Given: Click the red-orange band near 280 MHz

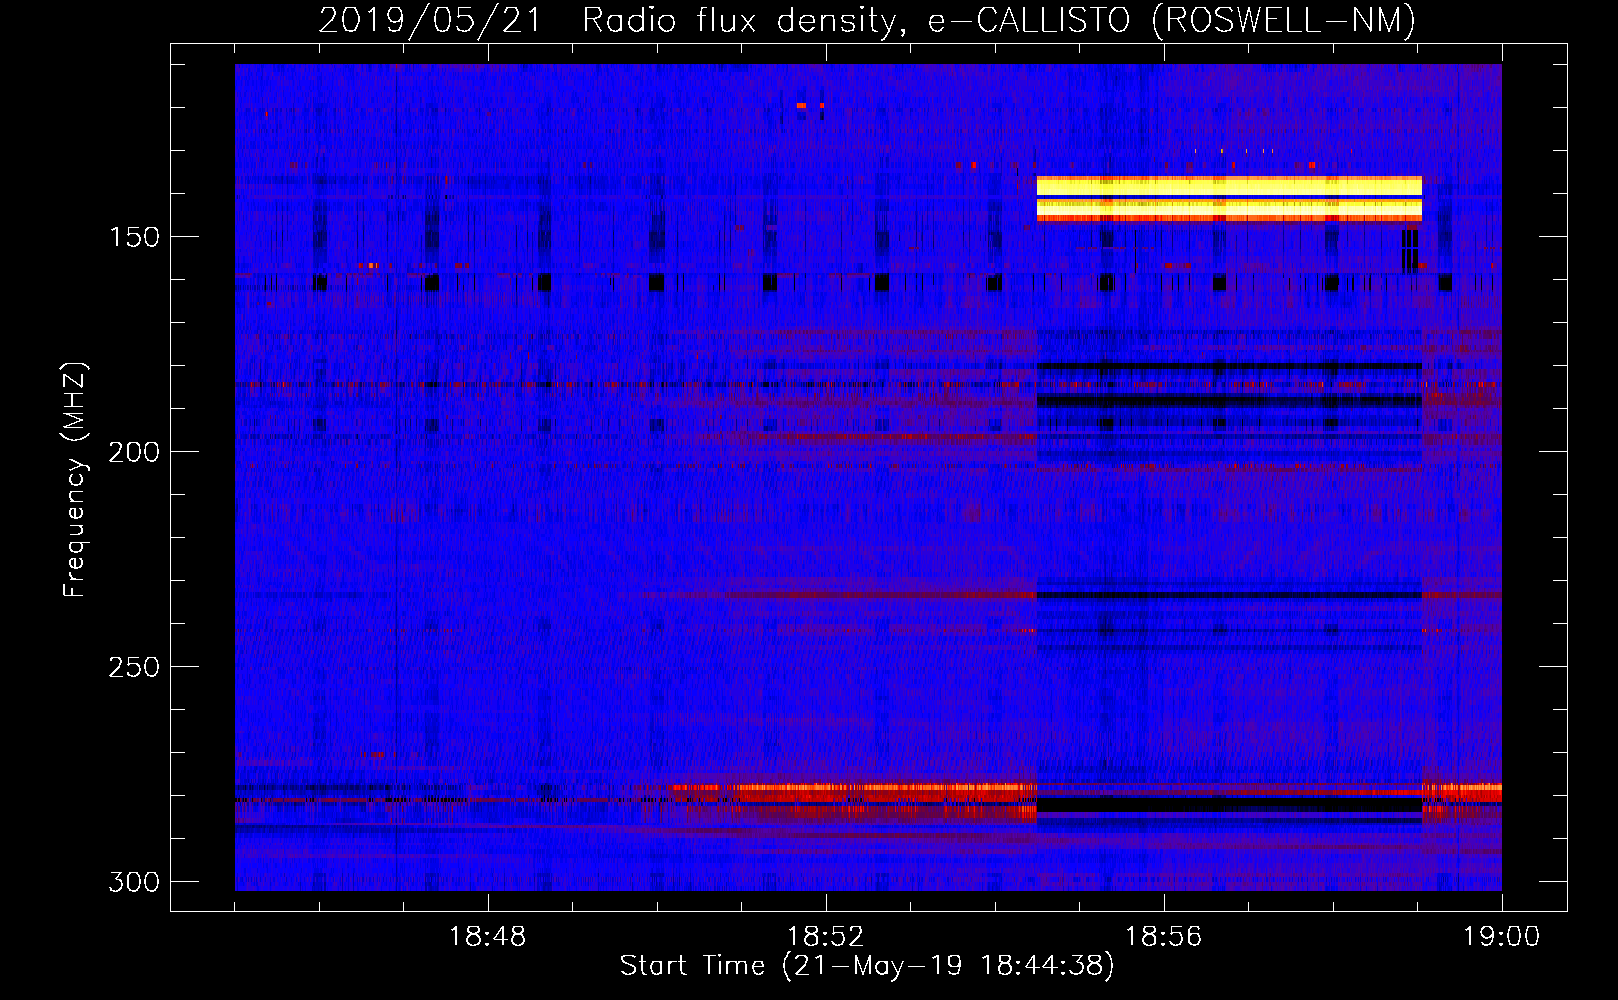Looking at the screenshot, I should click(x=855, y=793).
